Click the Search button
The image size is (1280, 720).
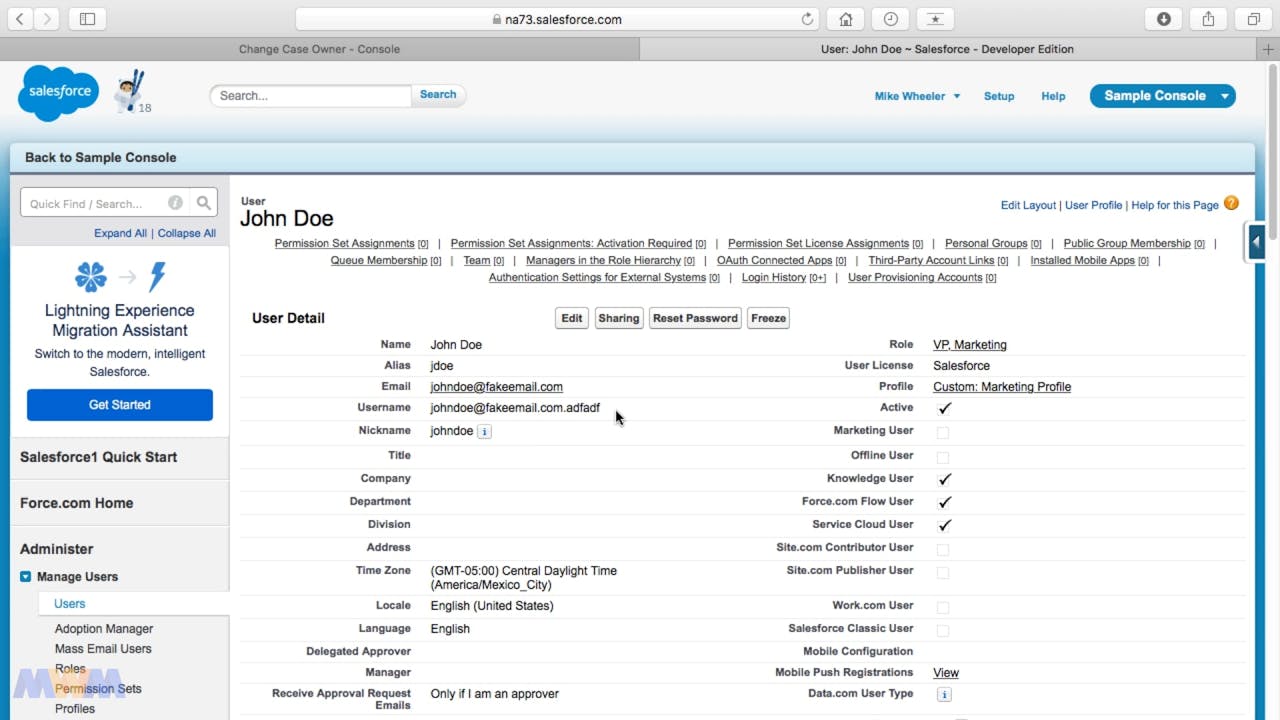pyautogui.click(x=438, y=95)
